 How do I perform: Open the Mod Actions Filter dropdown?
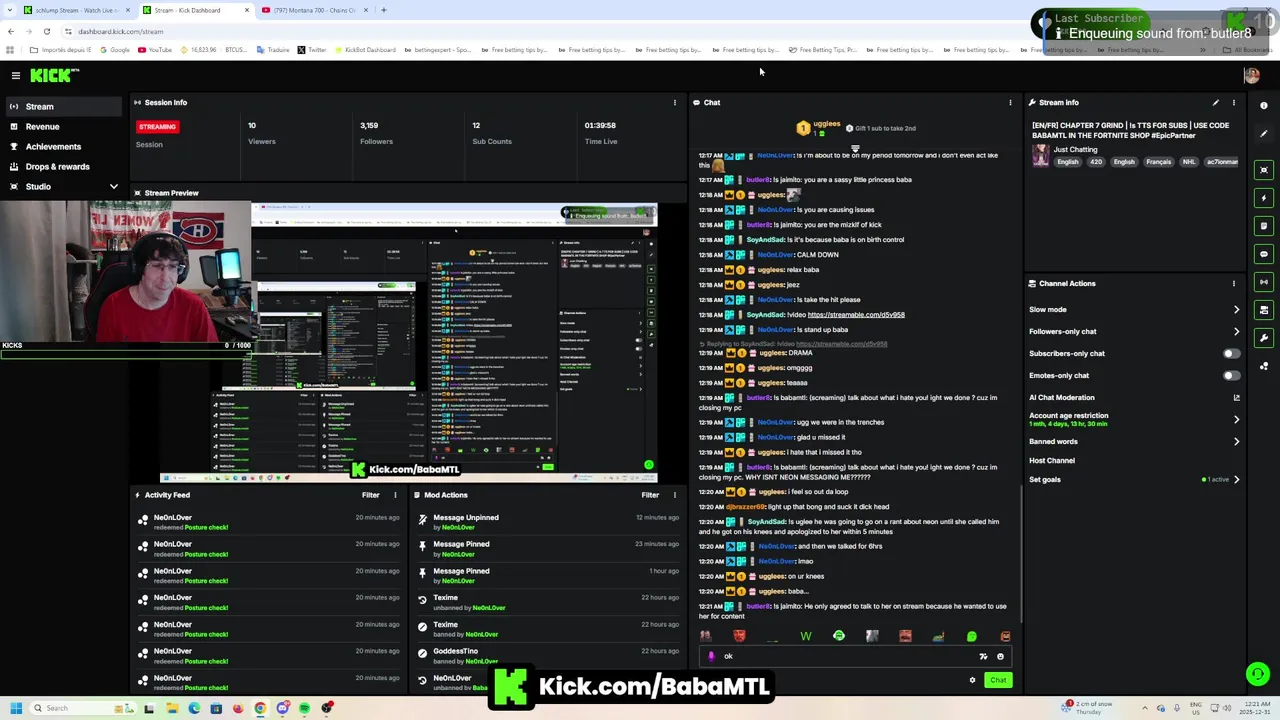(651, 495)
